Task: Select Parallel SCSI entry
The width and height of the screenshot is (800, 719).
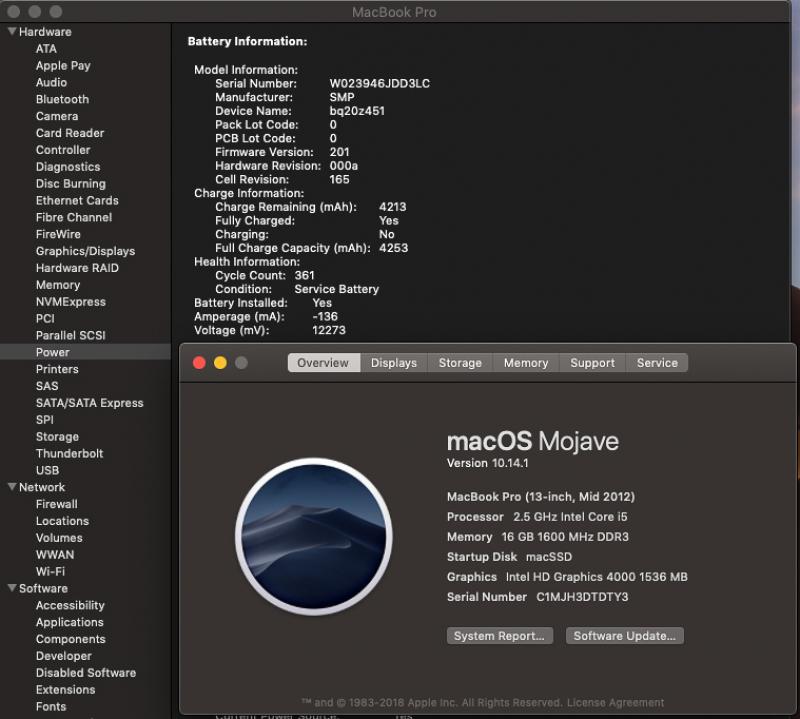Action: [x=70, y=335]
